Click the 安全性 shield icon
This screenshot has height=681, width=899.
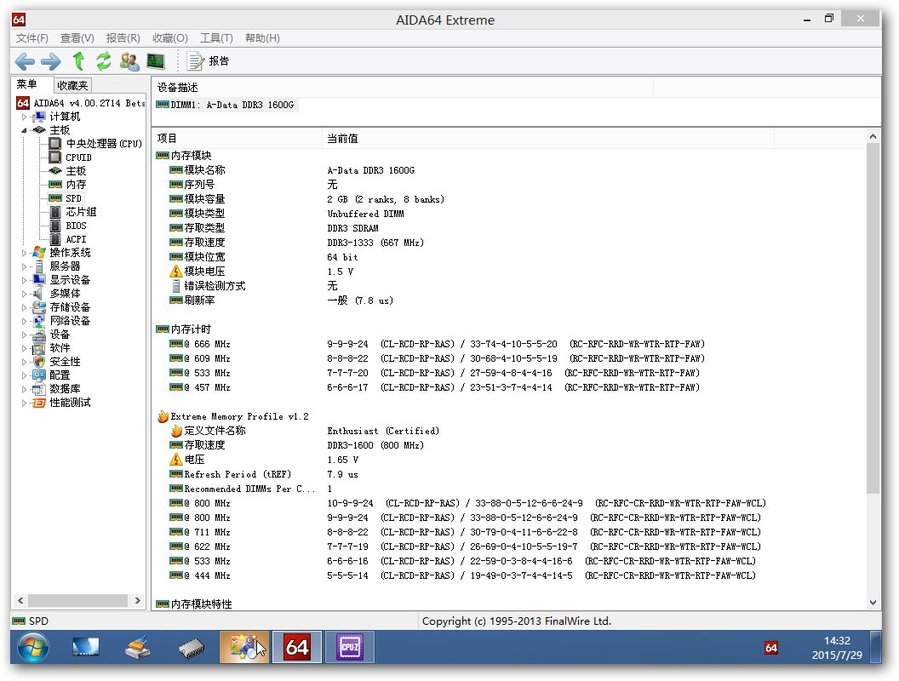coord(39,362)
